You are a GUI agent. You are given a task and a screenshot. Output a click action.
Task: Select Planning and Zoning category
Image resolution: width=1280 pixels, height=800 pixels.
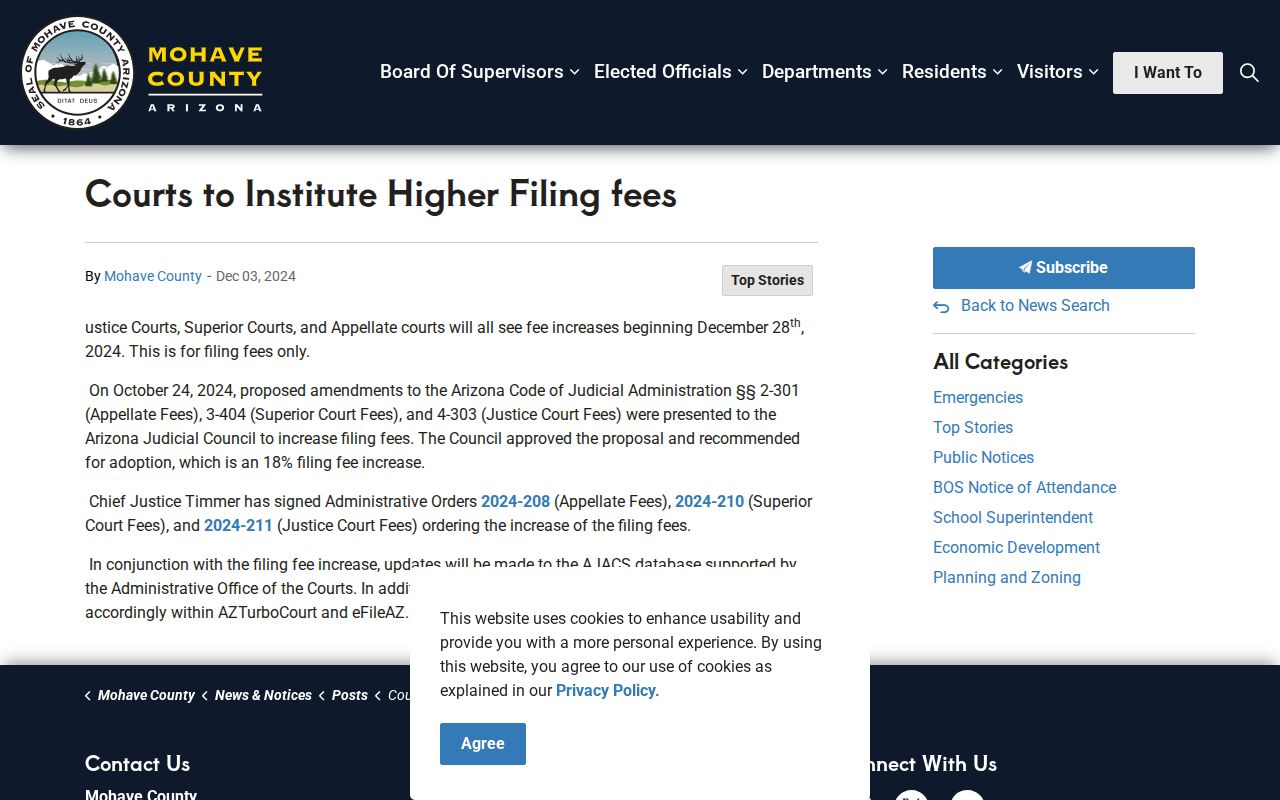1007,577
